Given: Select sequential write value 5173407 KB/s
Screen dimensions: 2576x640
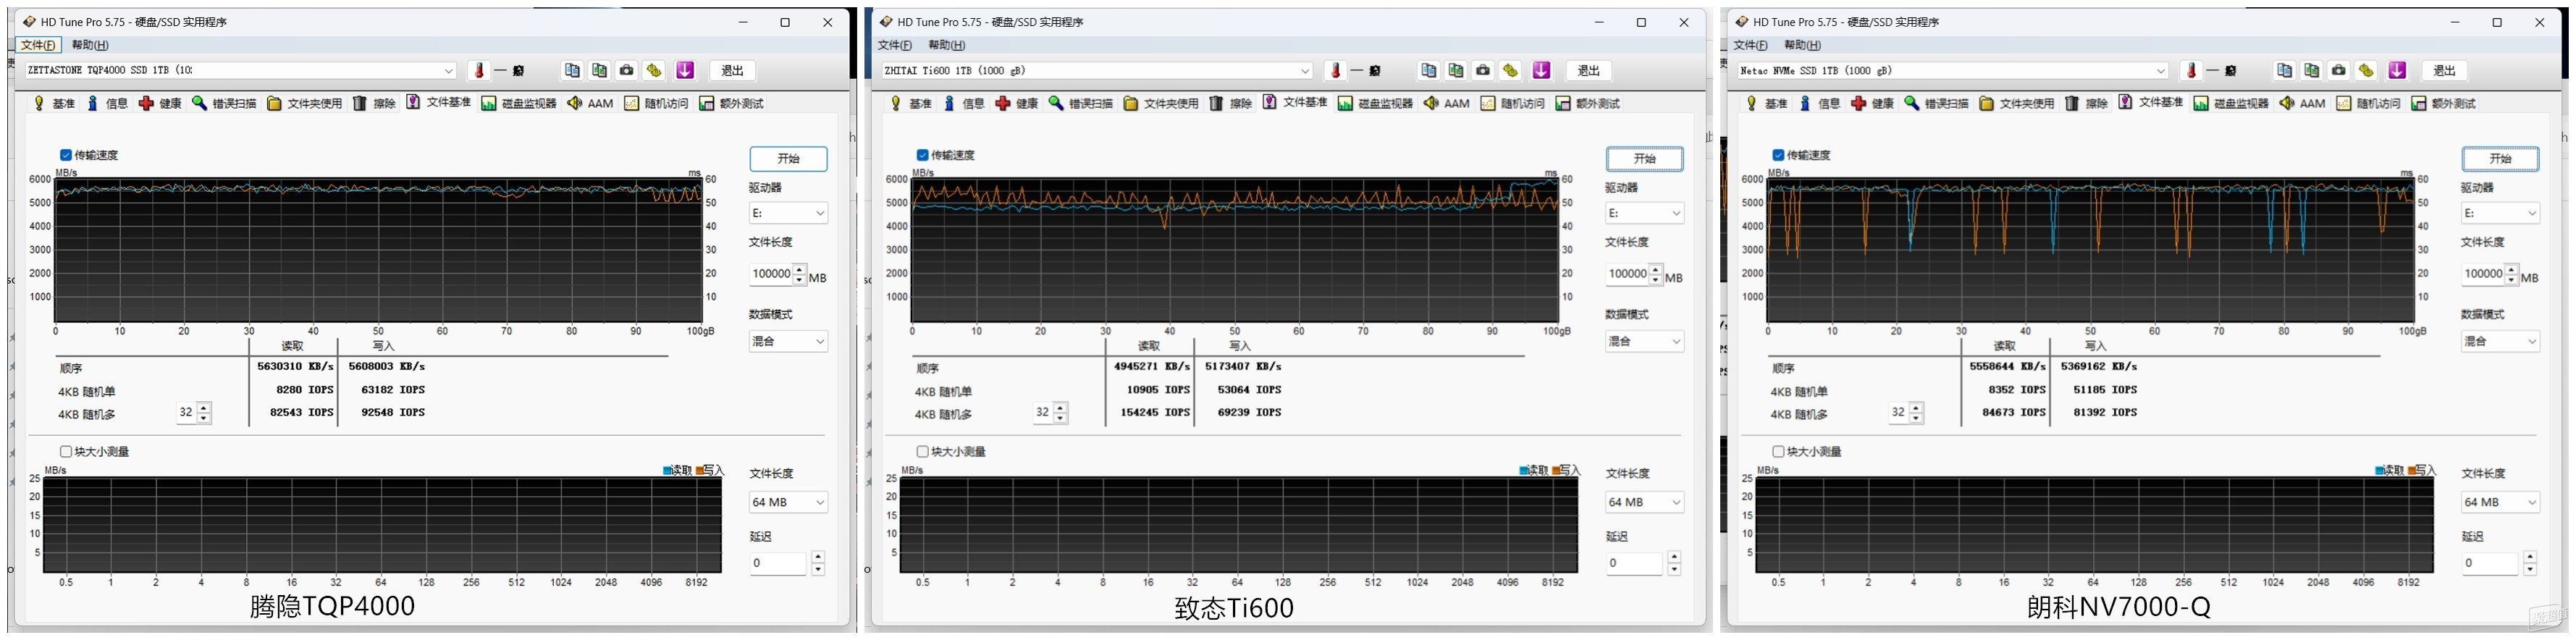Looking at the screenshot, I should click(x=1243, y=366).
